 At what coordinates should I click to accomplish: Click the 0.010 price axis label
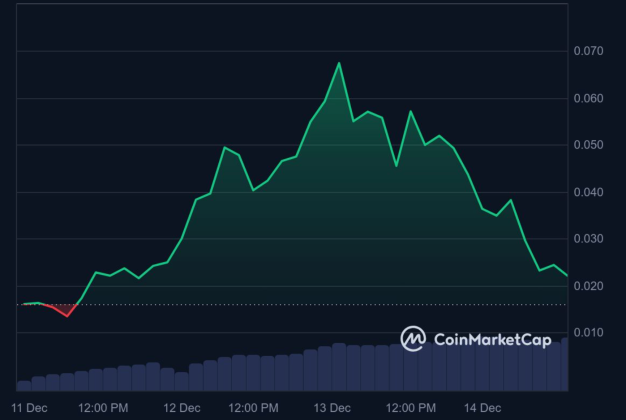click(x=588, y=333)
